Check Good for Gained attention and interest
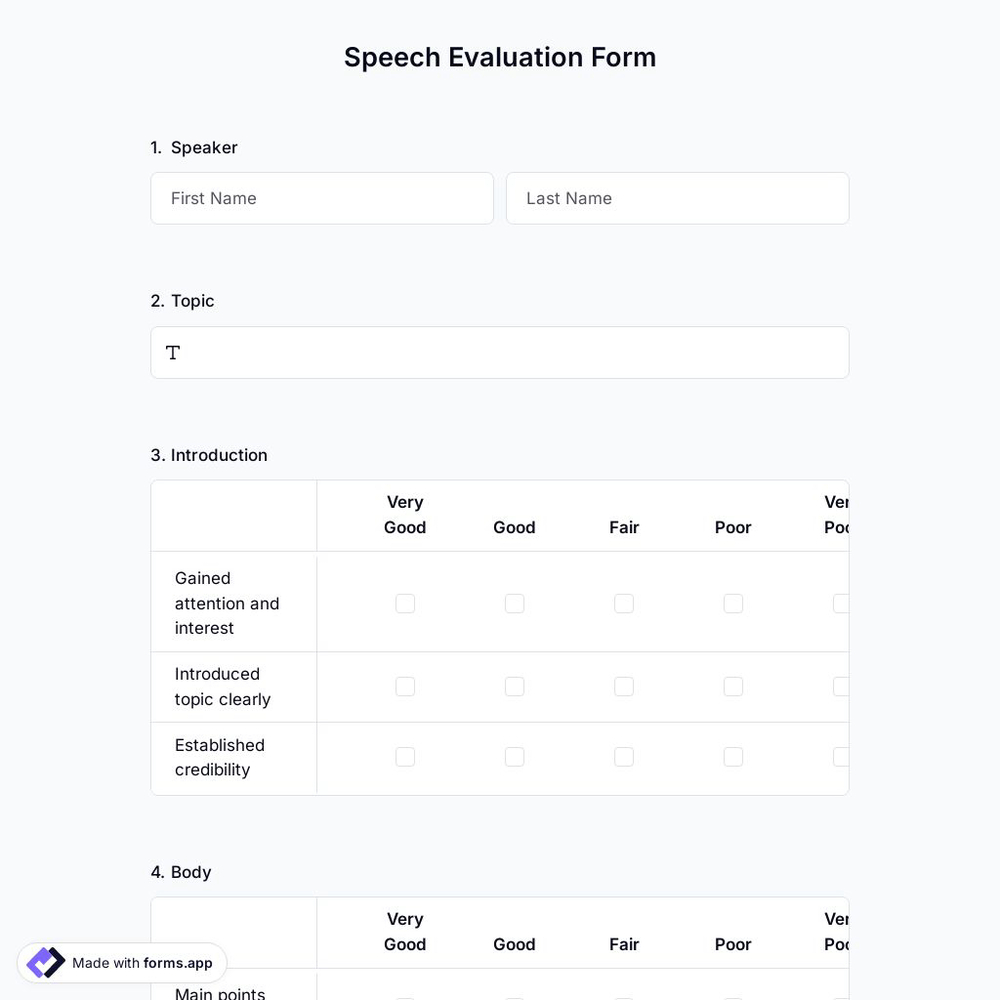 click(x=514, y=603)
